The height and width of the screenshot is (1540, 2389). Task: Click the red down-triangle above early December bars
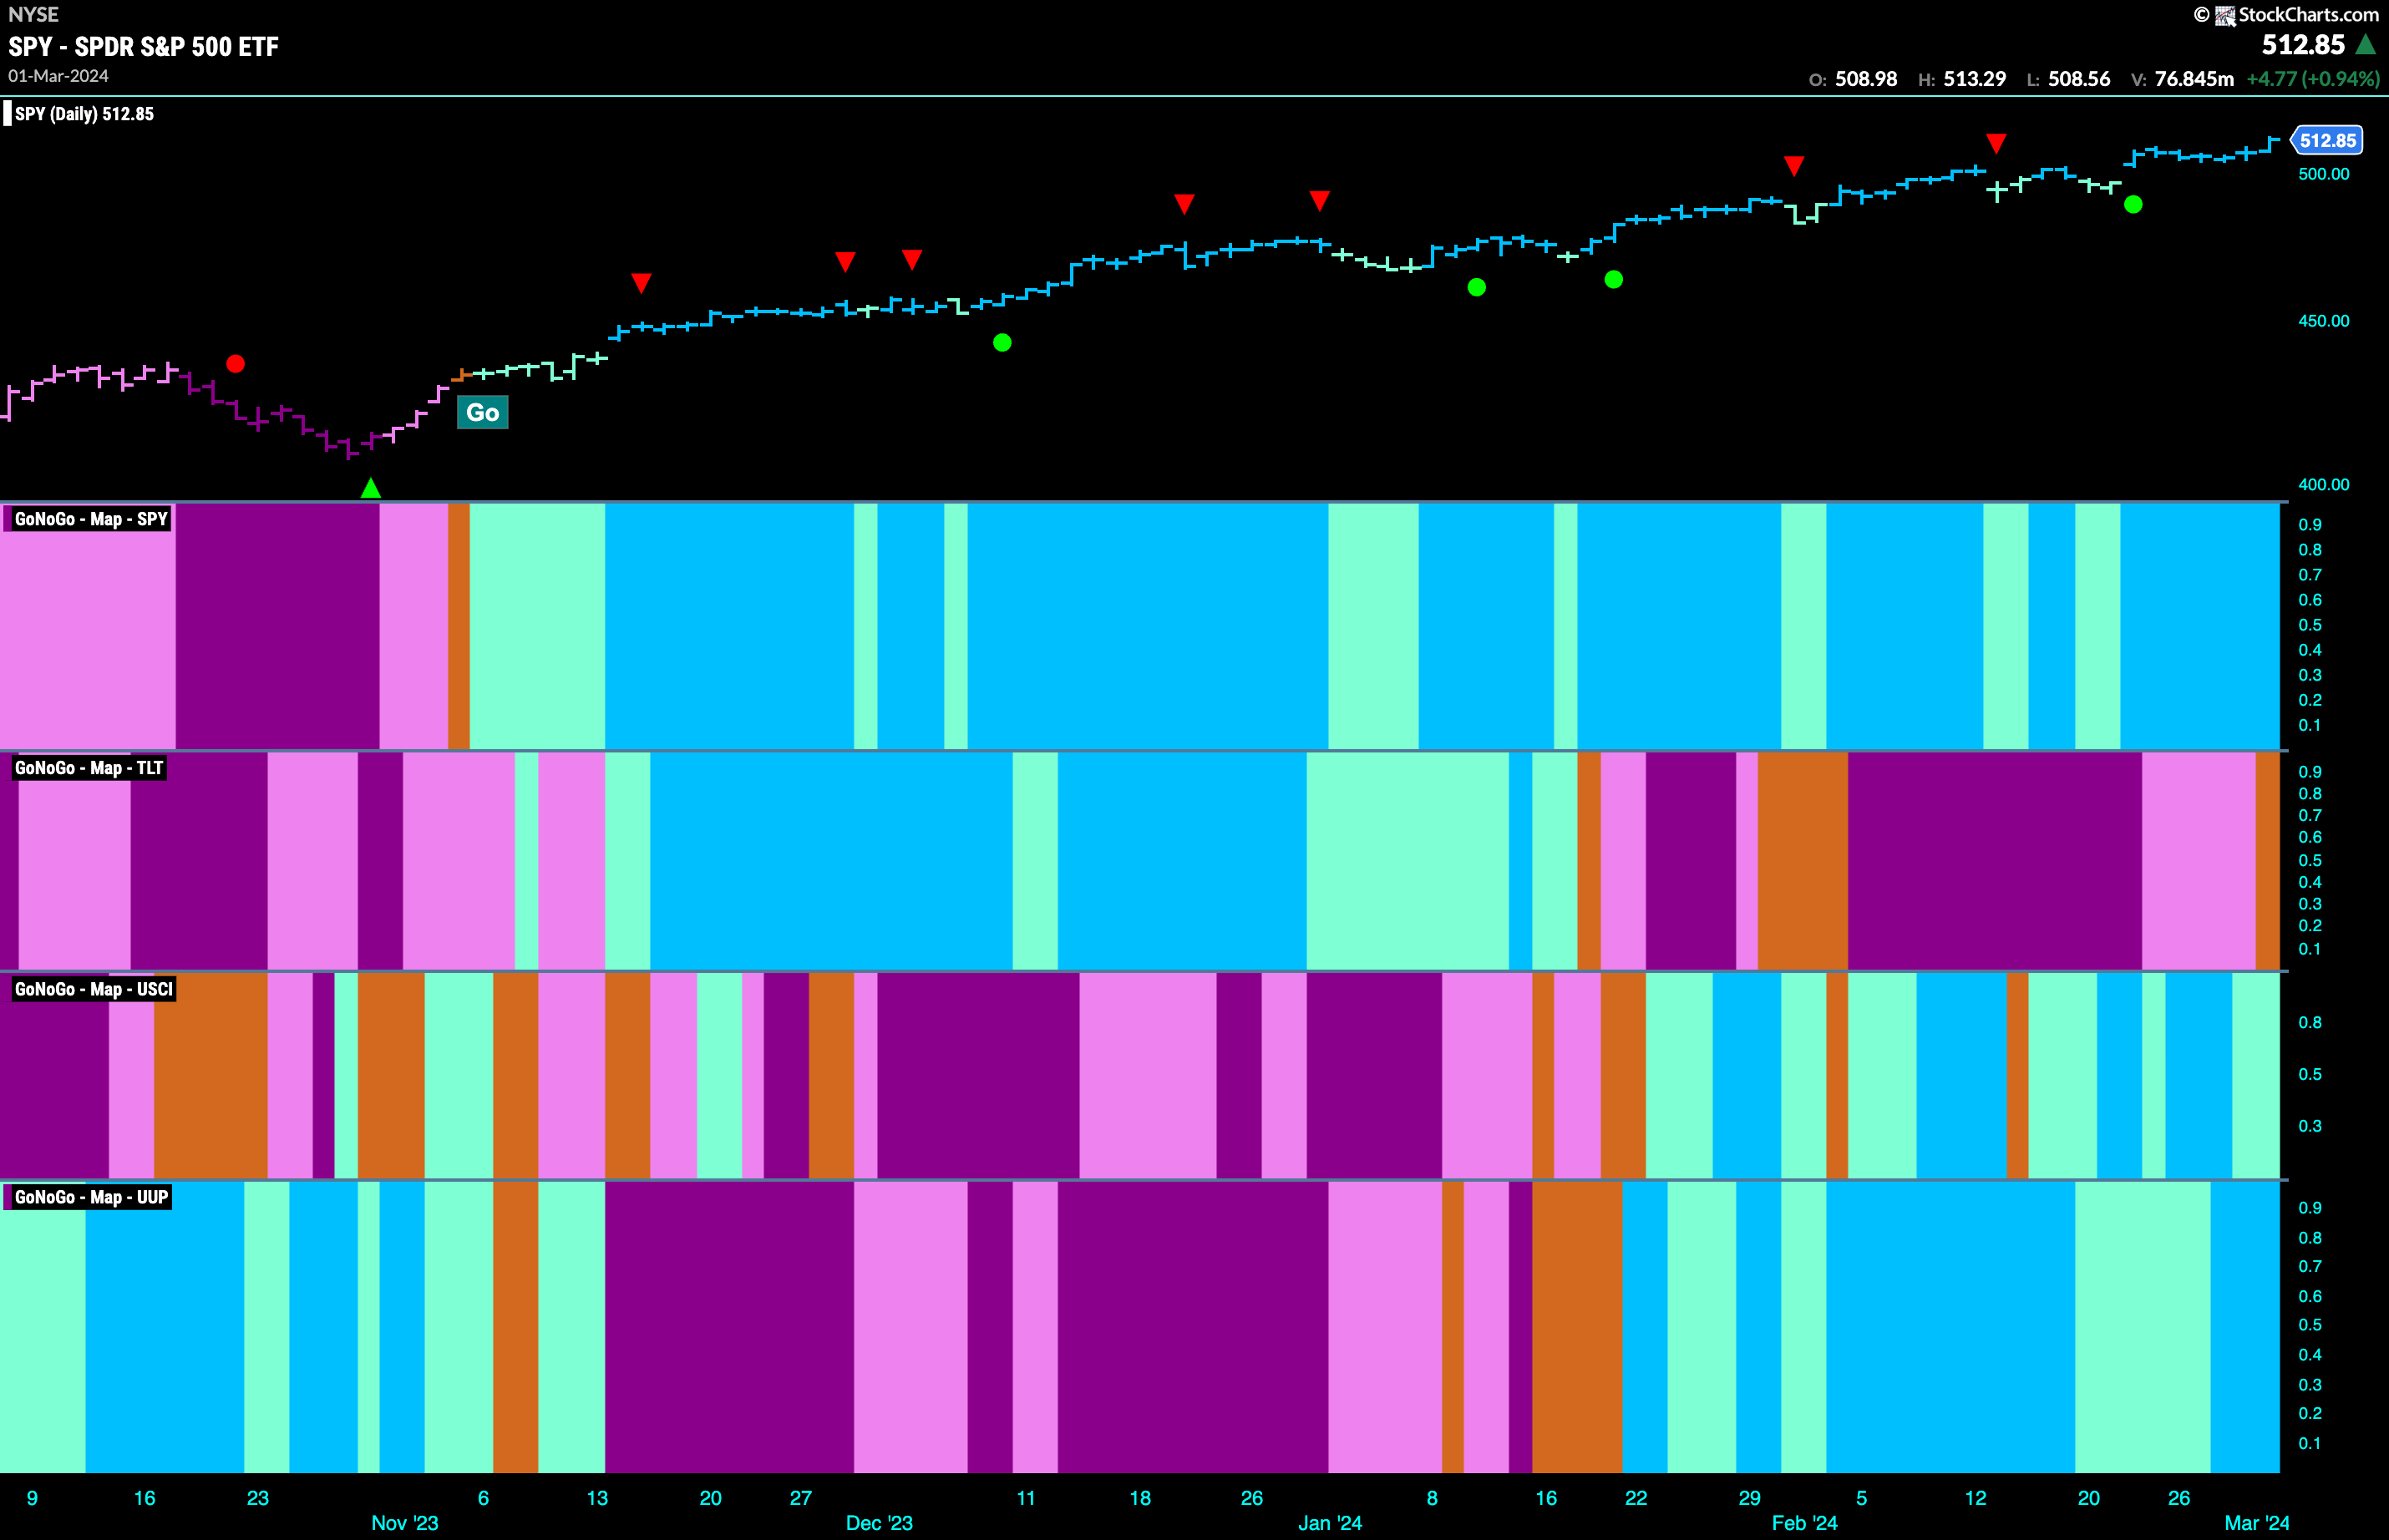[x=912, y=260]
